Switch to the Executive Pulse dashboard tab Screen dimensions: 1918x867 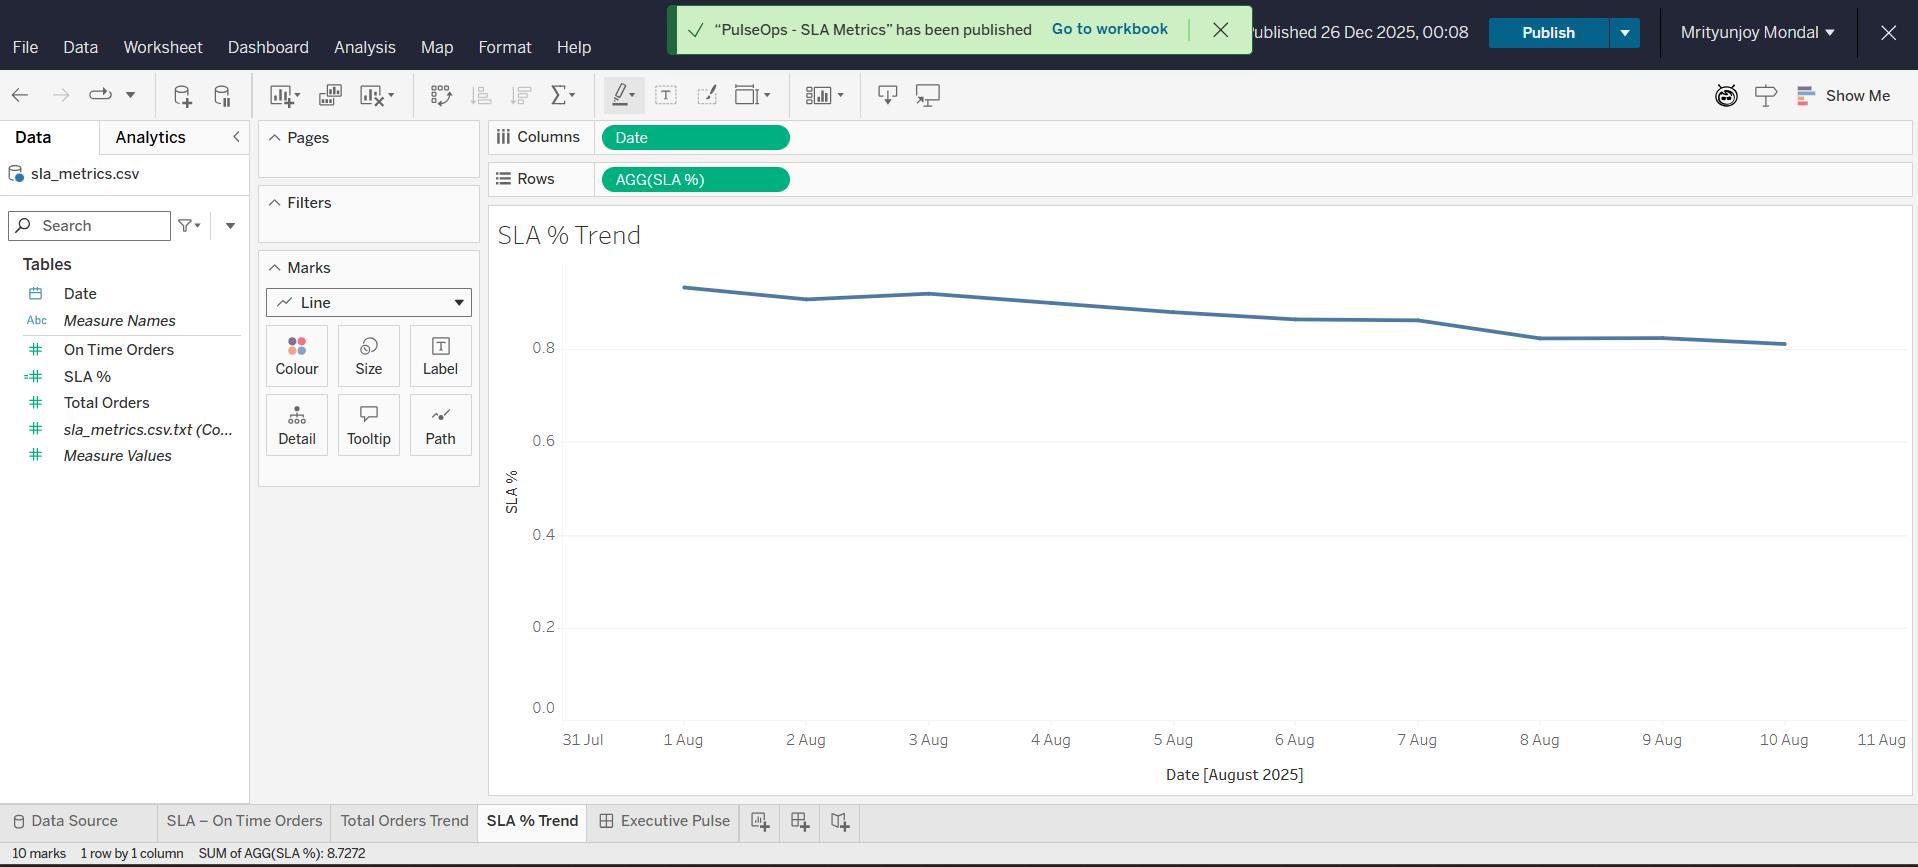click(x=664, y=821)
